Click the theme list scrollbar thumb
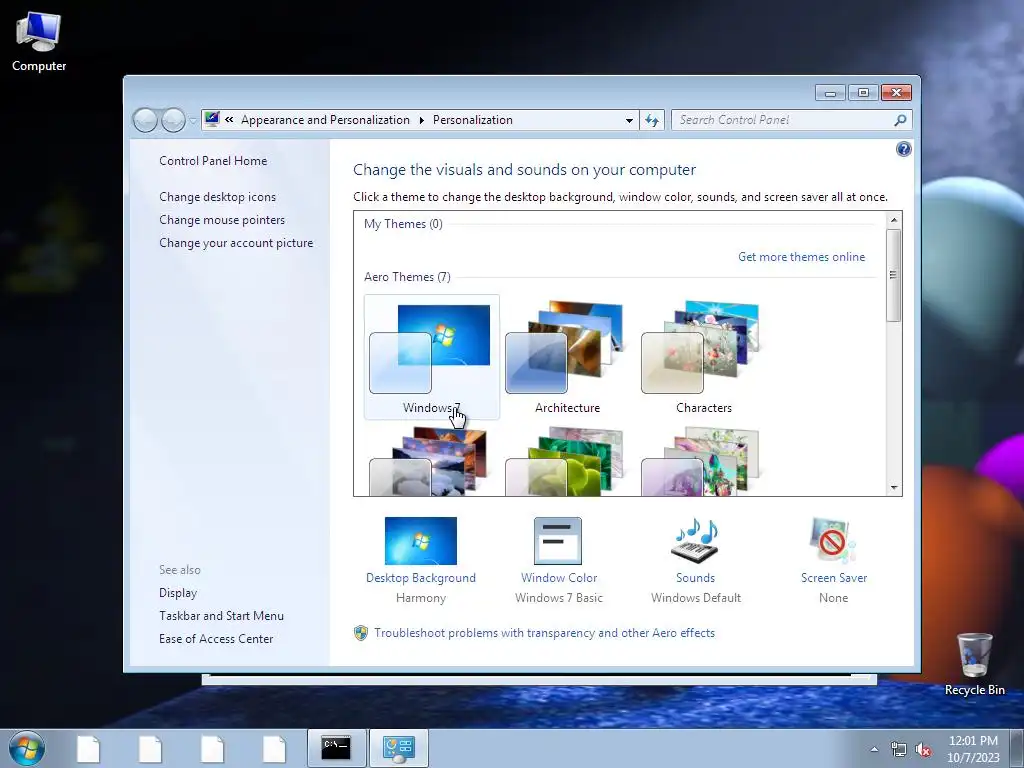 pyautogui.click(x=894, y=275)
